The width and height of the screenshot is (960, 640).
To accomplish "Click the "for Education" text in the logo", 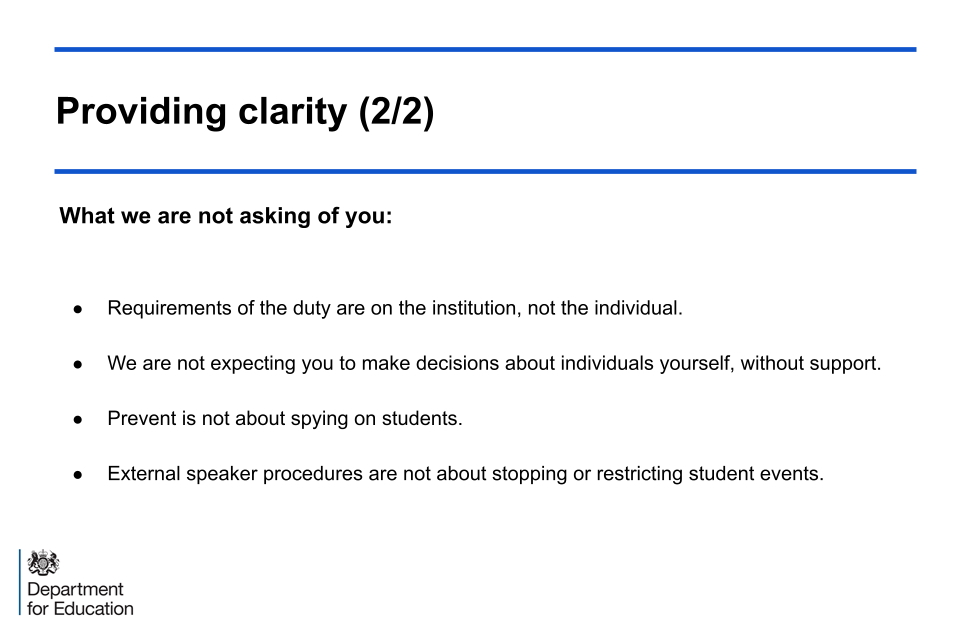I will 80,608.
